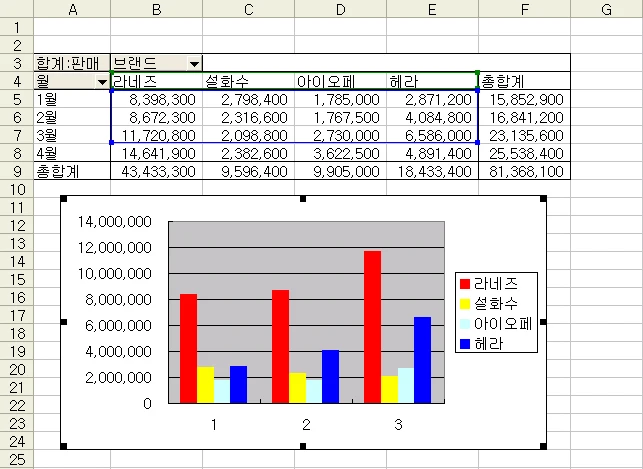The image size is (643, 469).
Task: Click cell with value 4,084,800
Action: pyautogui.click(x=432, y=117)
